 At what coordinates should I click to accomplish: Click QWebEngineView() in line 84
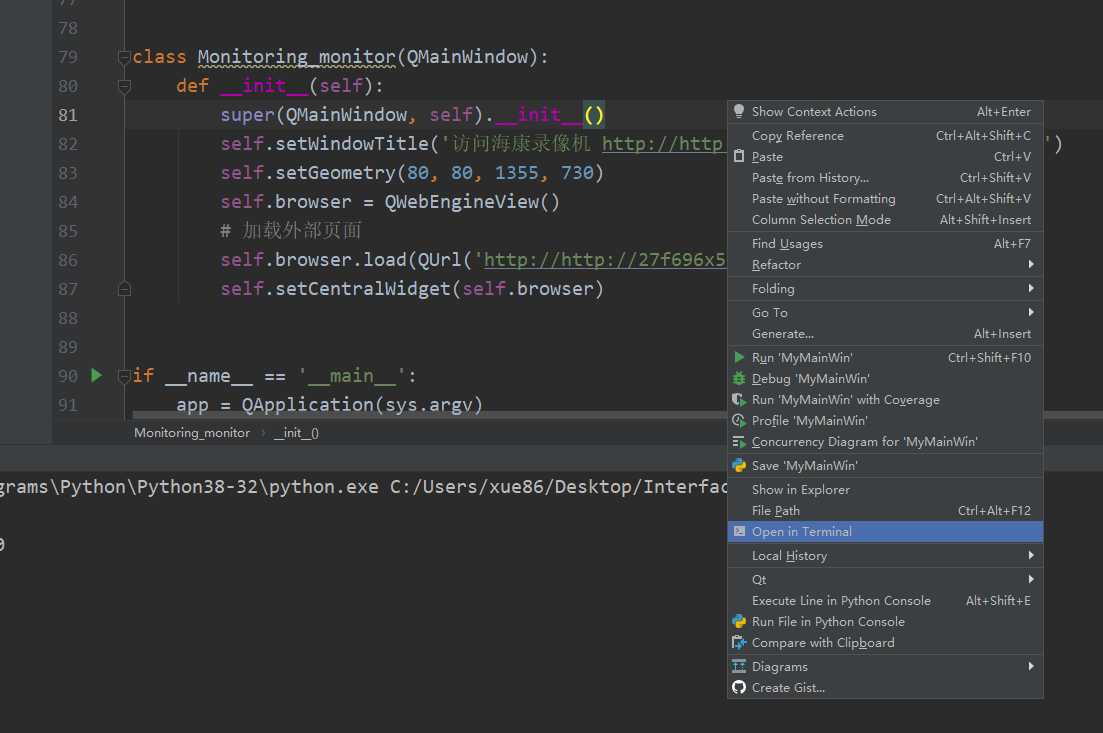click(x=471, y=202)
